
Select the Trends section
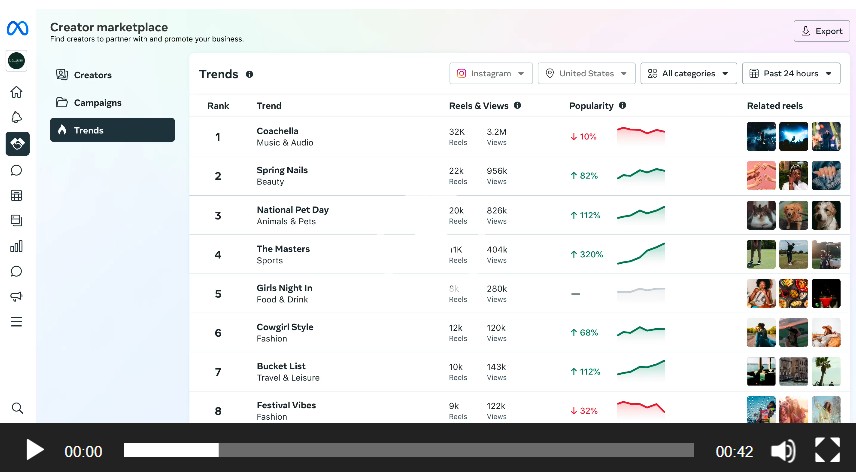[x=112, y=130]
